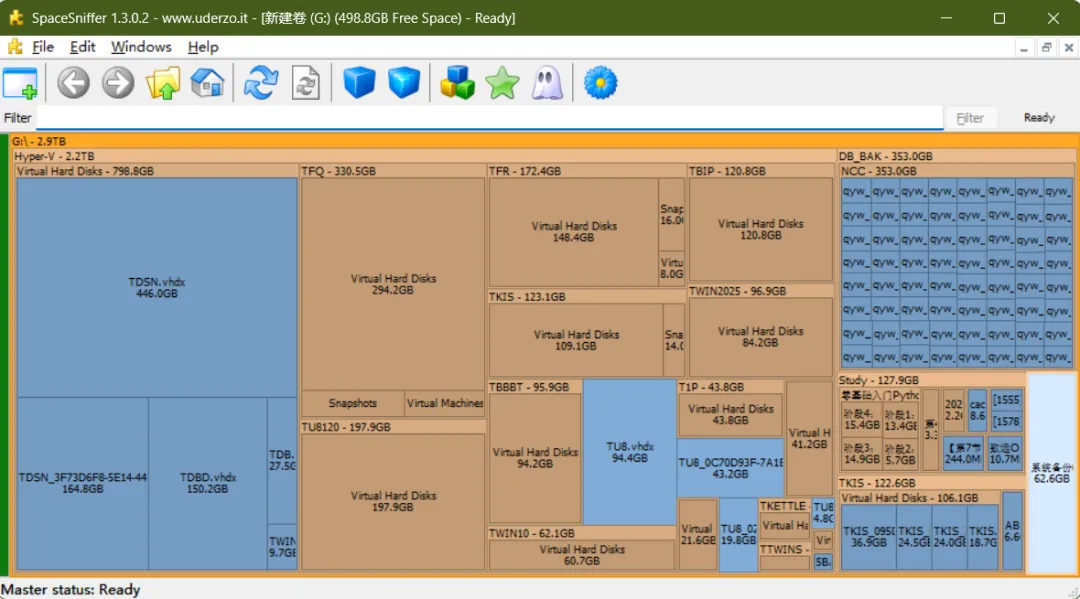Select the 62.6GB light blue block

[1051, 473]
